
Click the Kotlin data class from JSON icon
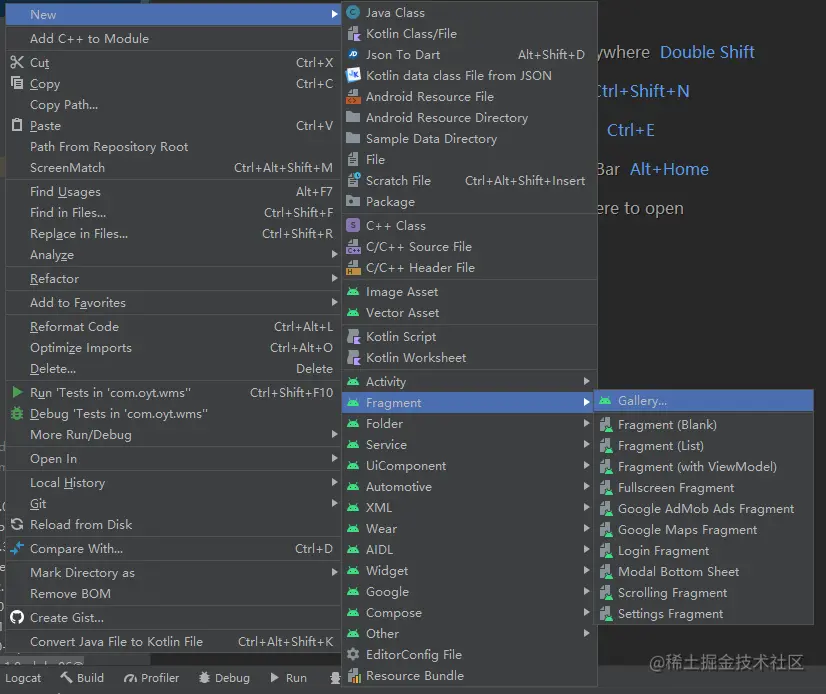pos(353,75)
